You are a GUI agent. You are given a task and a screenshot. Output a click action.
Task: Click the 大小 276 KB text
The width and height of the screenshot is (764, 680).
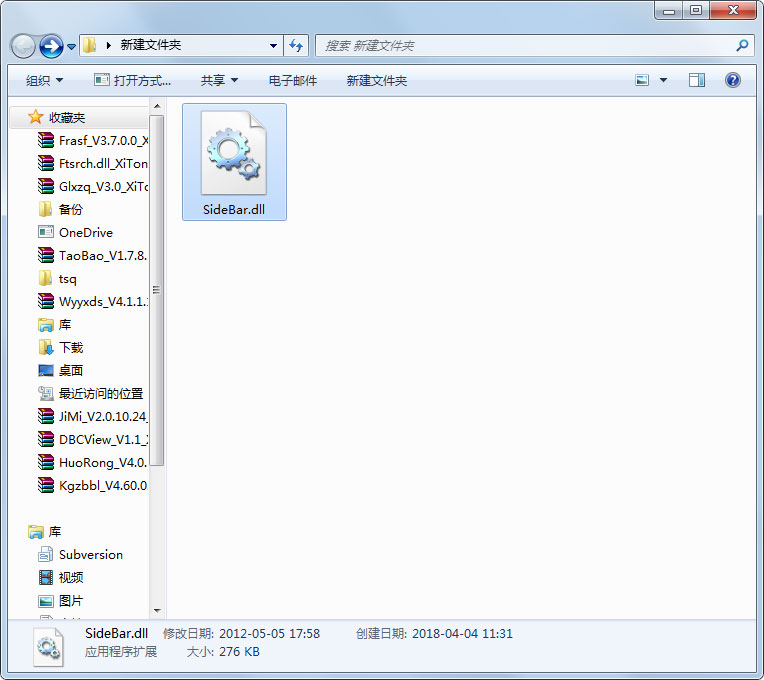(223, 652)
